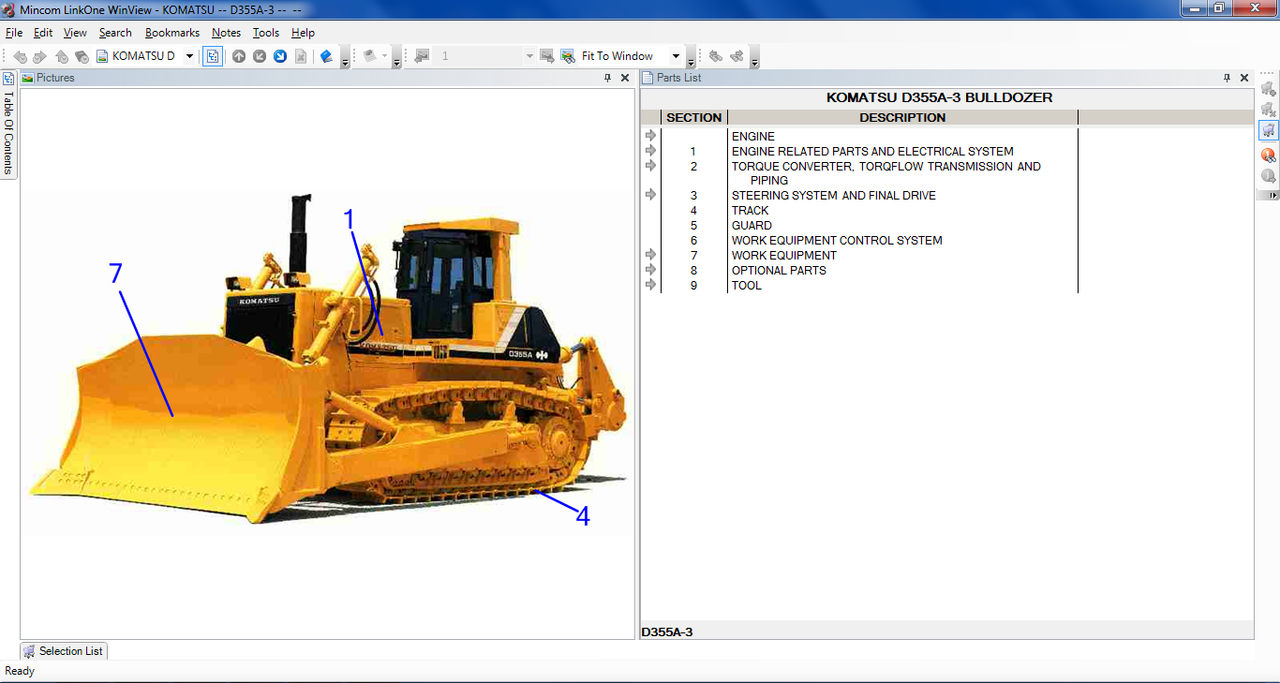Screen dimensions: 1280x683
Task: Click the SECTION column header
Action: pyautogui.click(x=694, y=118)
